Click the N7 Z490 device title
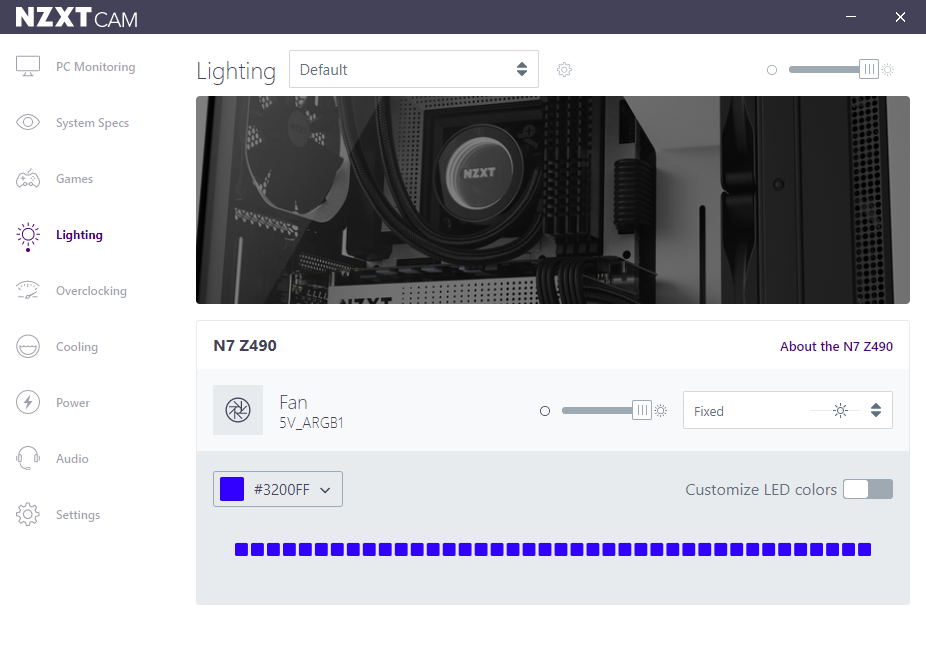 coord(244,346)
